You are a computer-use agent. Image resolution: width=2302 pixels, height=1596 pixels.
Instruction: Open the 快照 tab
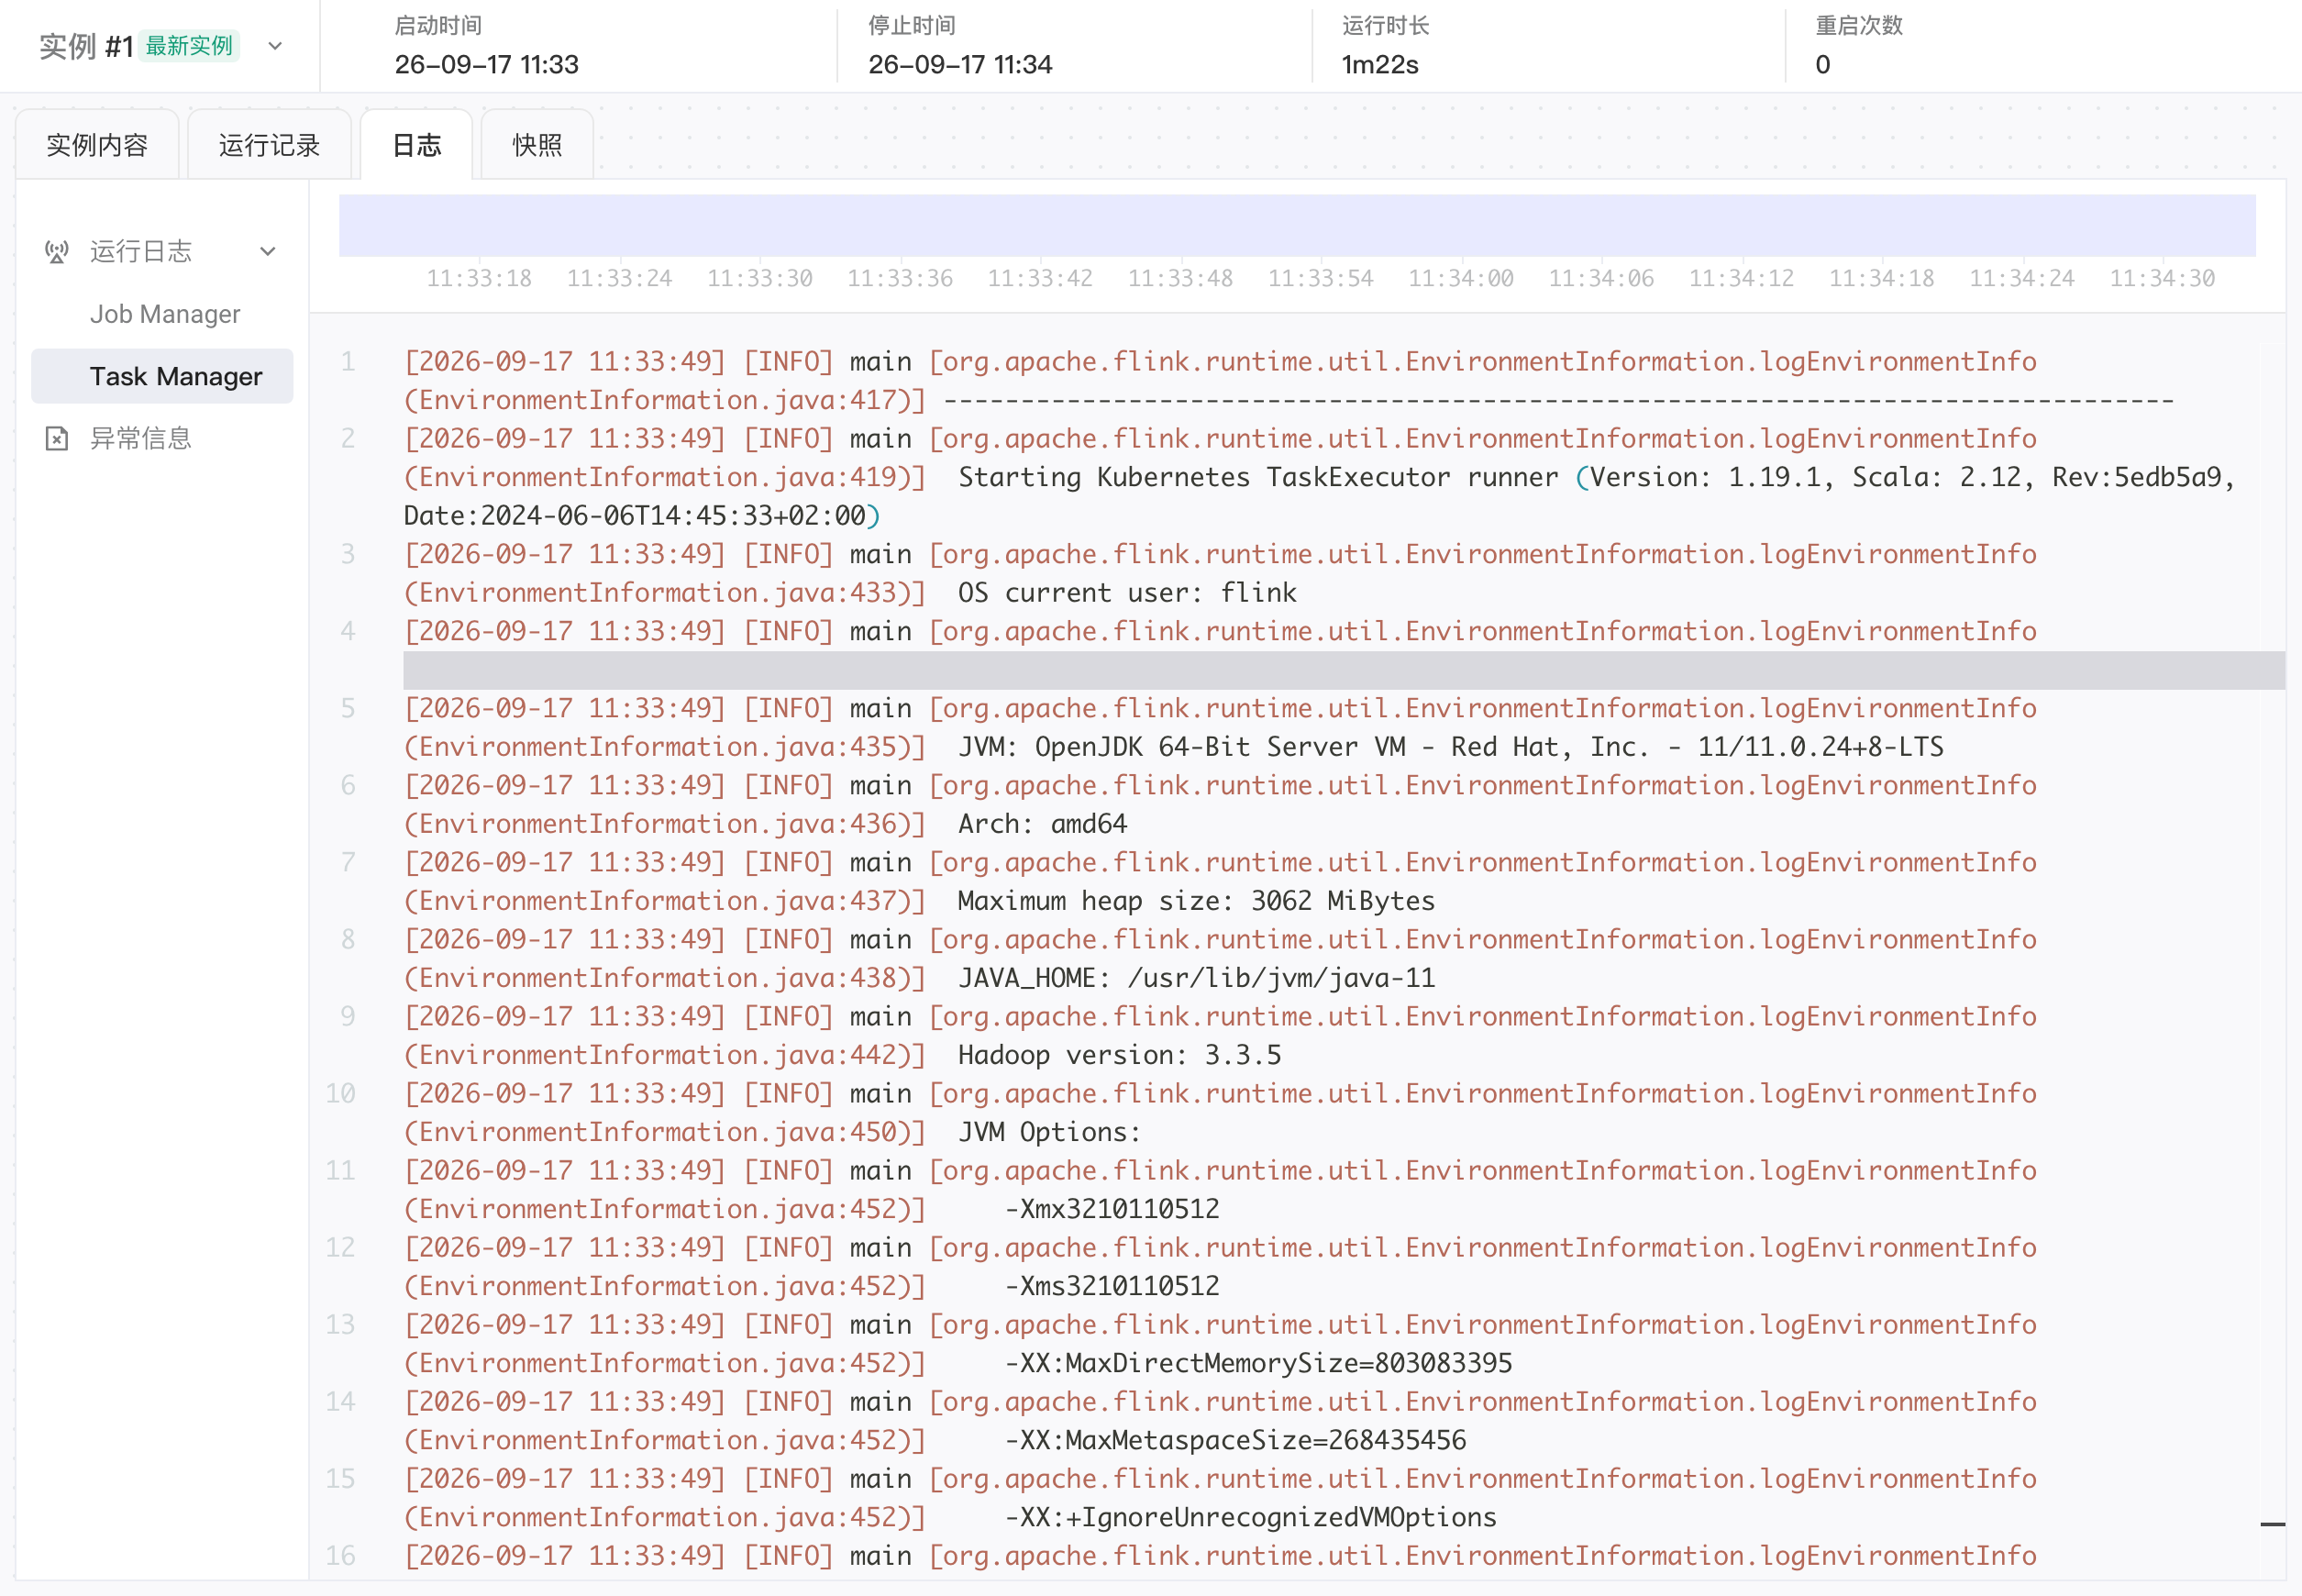coord(537,145)
